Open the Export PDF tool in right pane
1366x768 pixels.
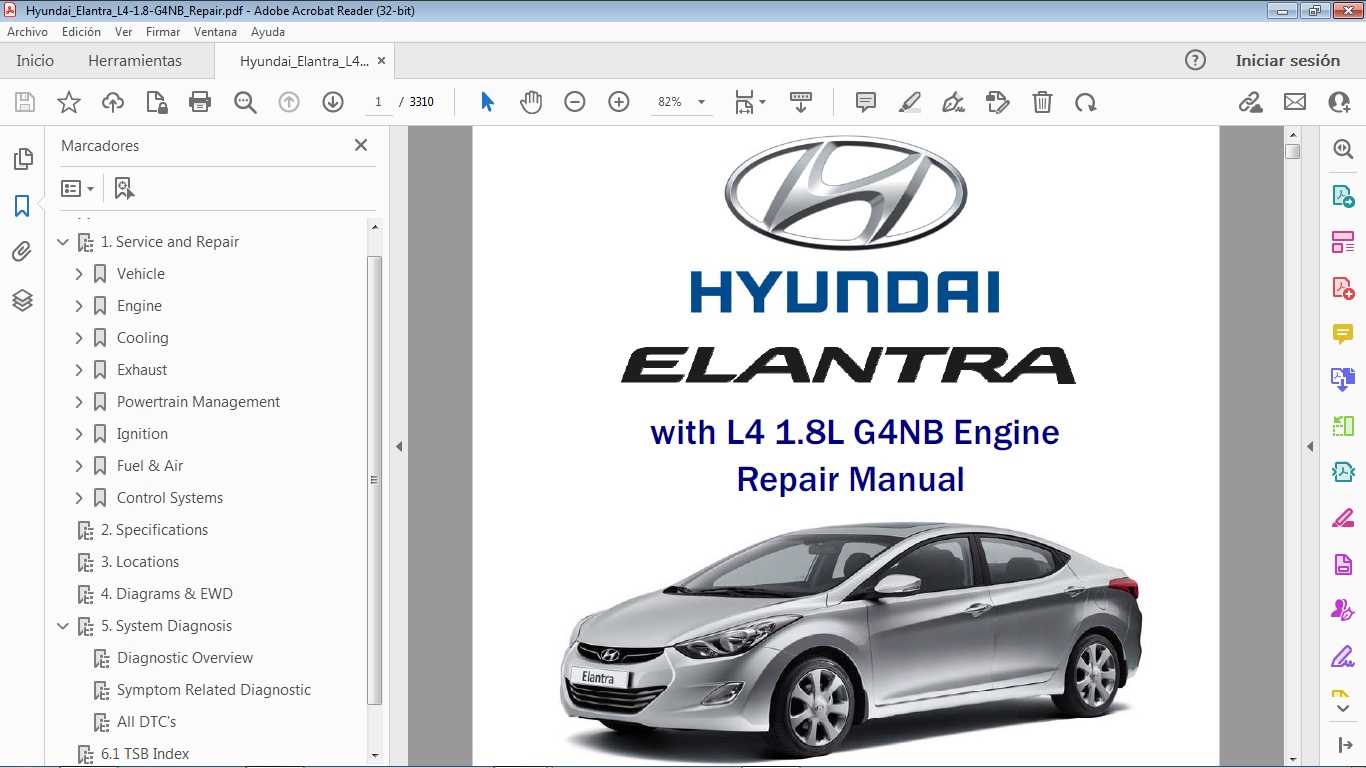tap(1343, 196)
